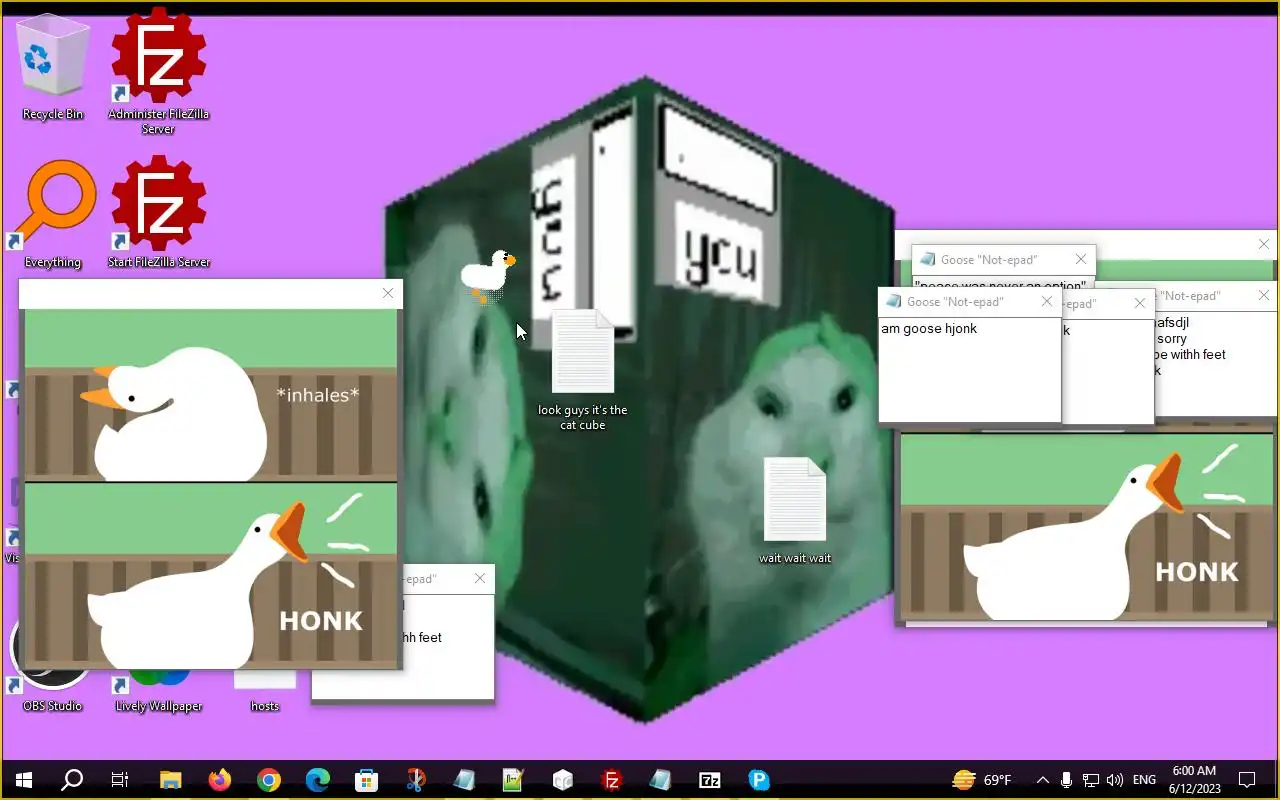Open the hosts file on the desktop

click(x=265, y=690)
